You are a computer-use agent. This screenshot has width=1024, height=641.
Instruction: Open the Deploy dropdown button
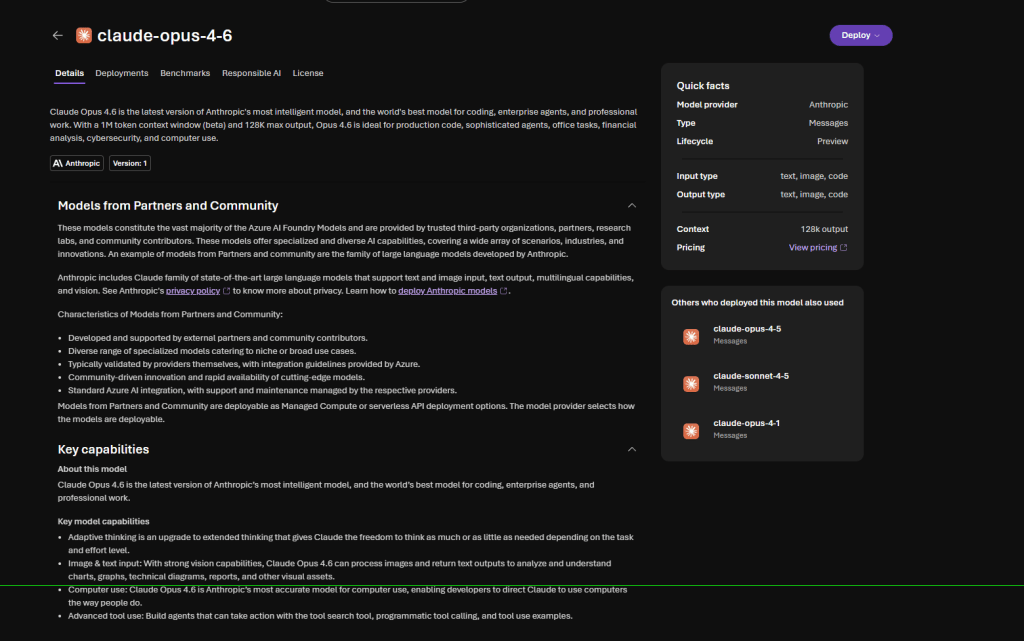(x=860, y=35)
